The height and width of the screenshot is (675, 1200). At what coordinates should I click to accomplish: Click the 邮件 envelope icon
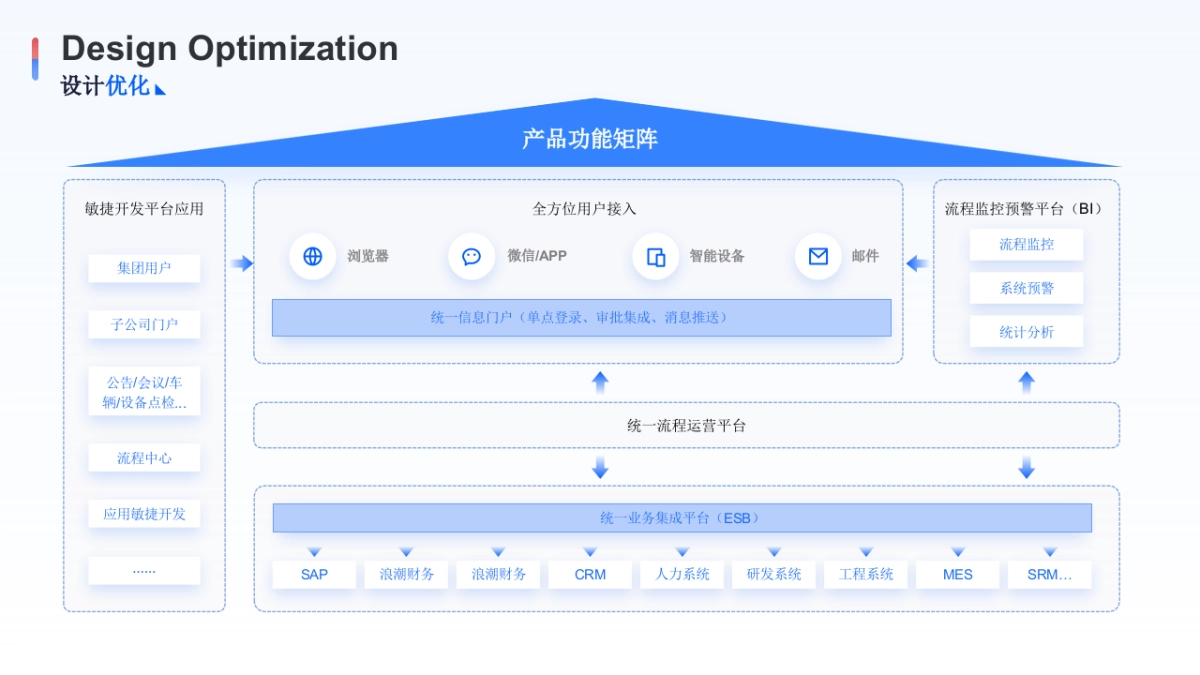(x=817, y=257)
